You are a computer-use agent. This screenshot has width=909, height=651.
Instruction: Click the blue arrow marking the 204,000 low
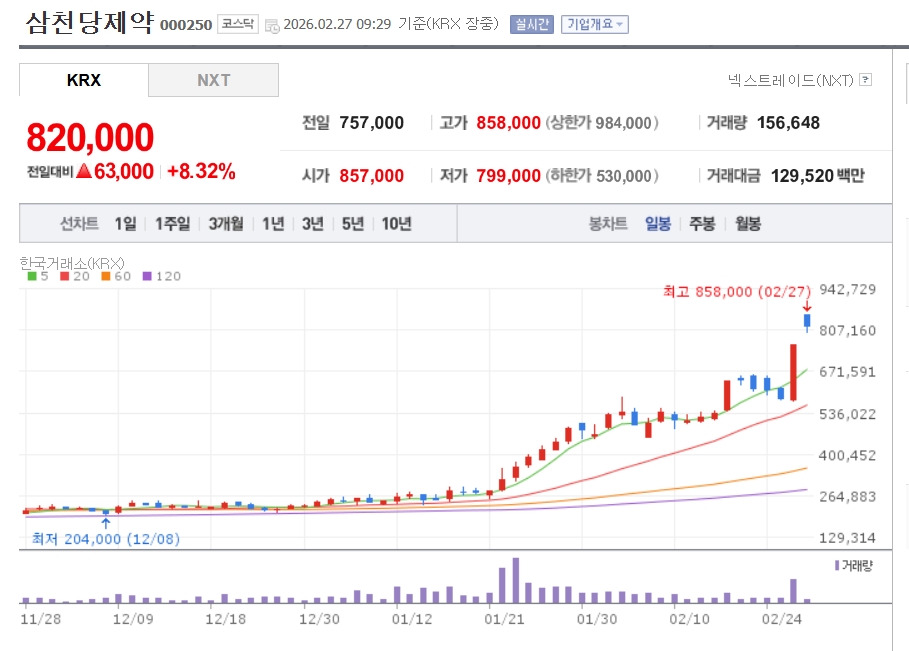[x=106, y=522]
